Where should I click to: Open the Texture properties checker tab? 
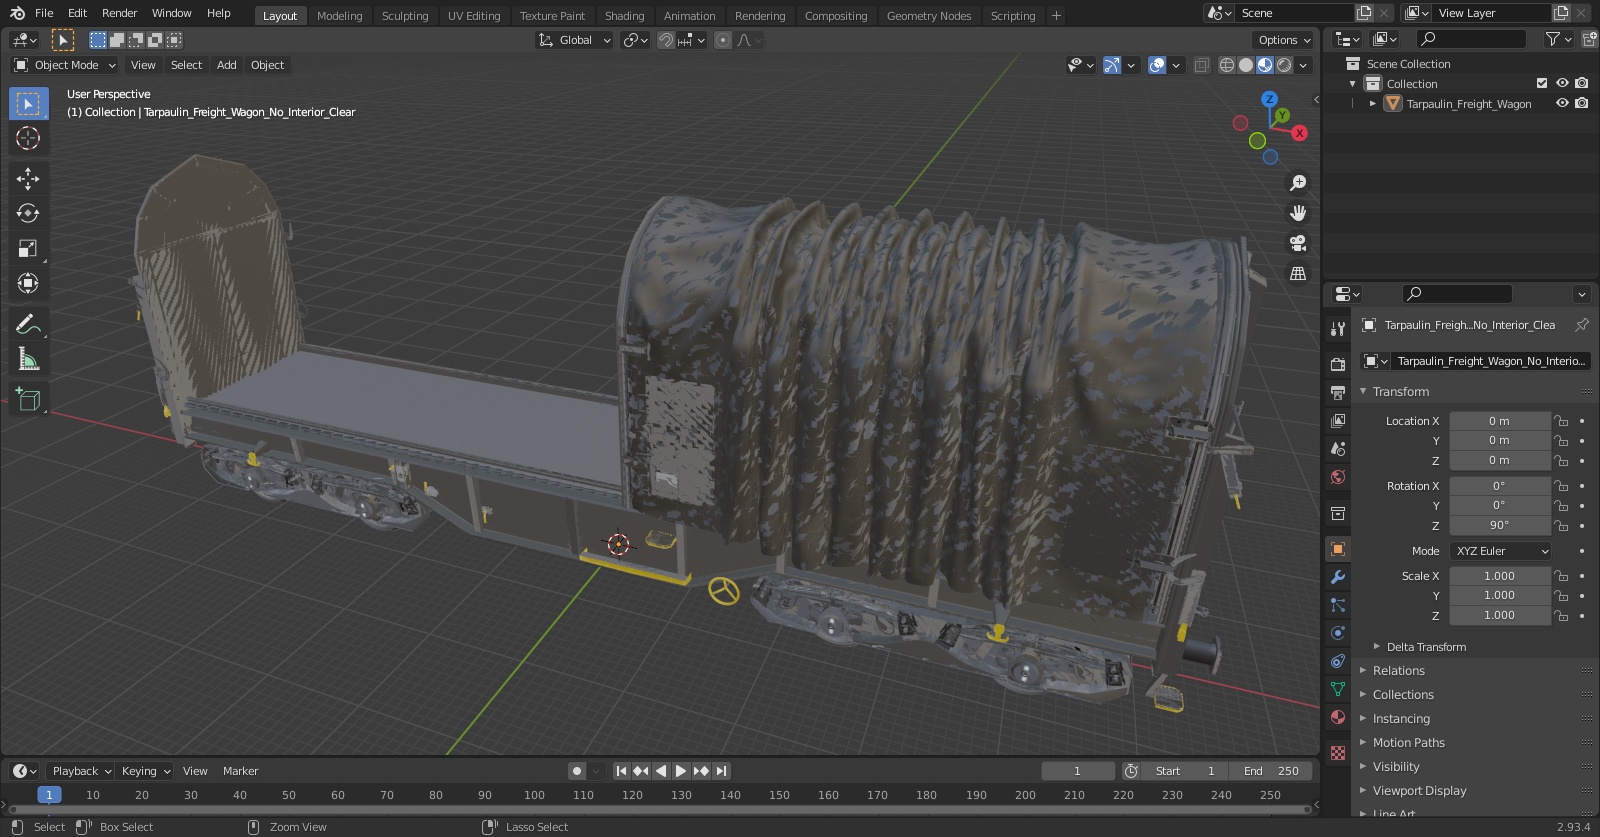pyautogui.click(x=1338, y=752)
